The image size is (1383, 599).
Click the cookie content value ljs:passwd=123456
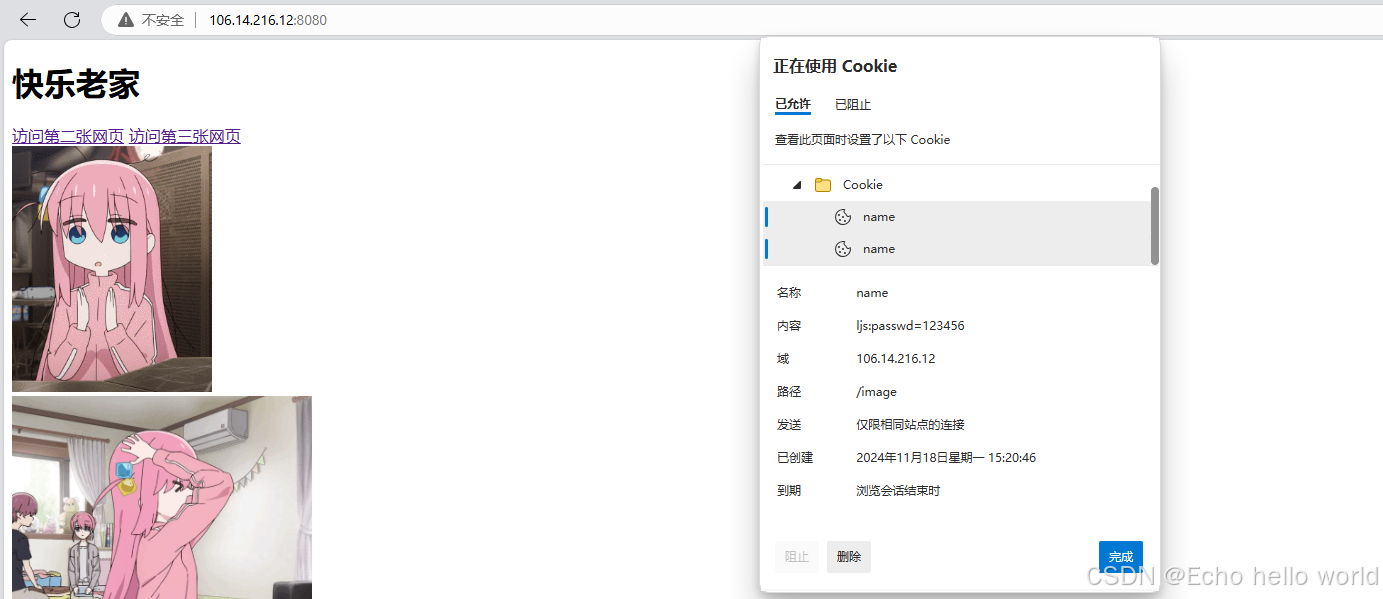pos(910,326)
